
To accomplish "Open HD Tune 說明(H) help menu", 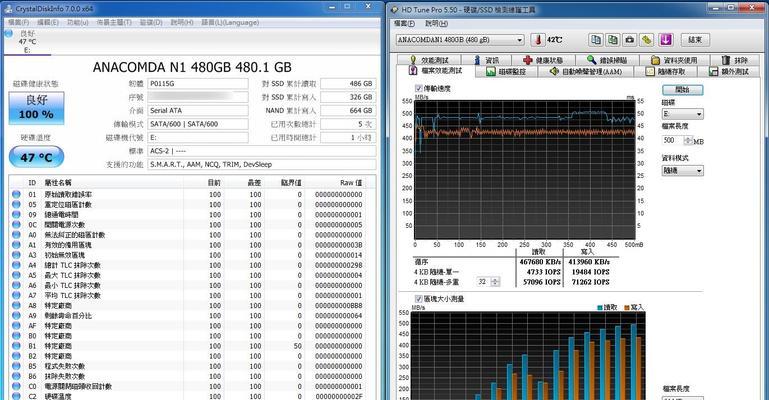I will (x=436, y=24).
